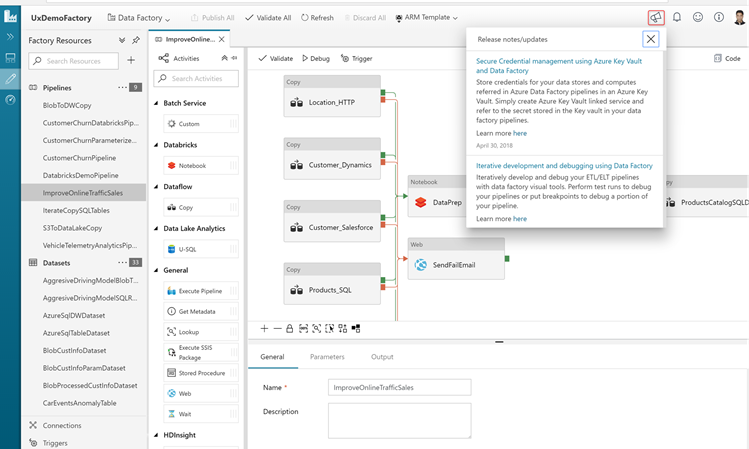The image size is (749, 449).
Task: Select the Lookup activity in palette
Action: point(201,332)
